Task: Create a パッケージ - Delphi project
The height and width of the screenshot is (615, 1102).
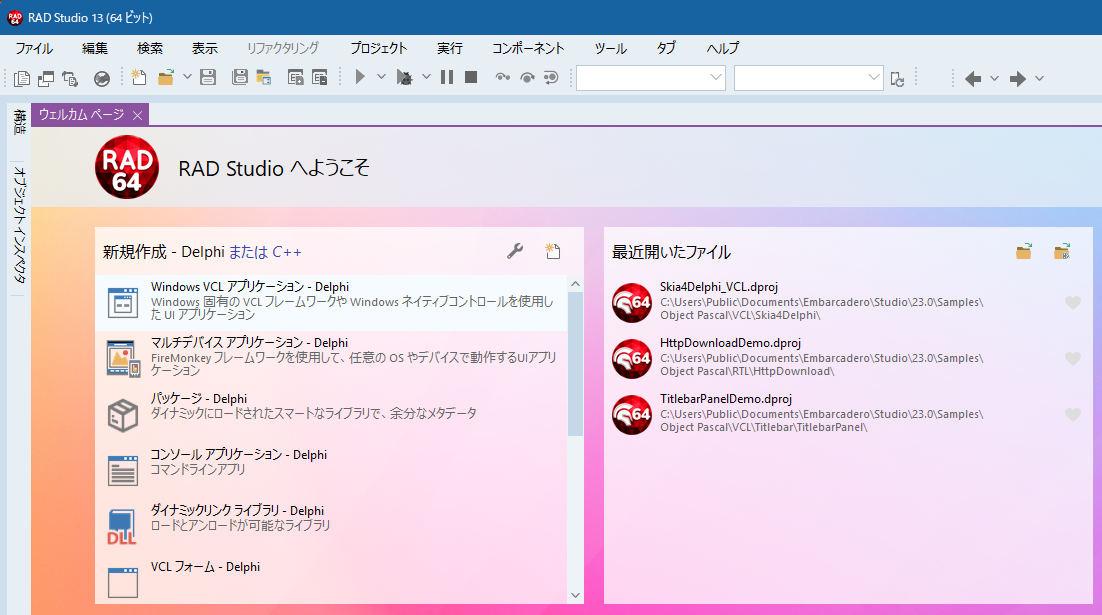Action: pos(331,414)
